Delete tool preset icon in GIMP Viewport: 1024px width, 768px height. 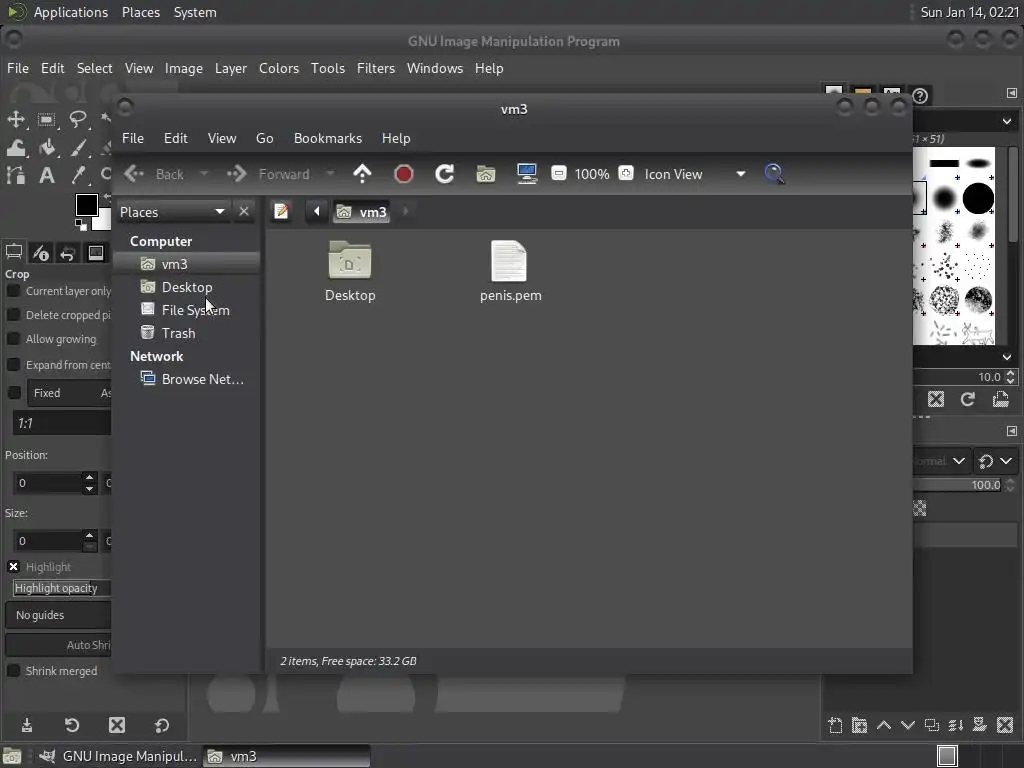pyautogui.click(x=117, y=725)
